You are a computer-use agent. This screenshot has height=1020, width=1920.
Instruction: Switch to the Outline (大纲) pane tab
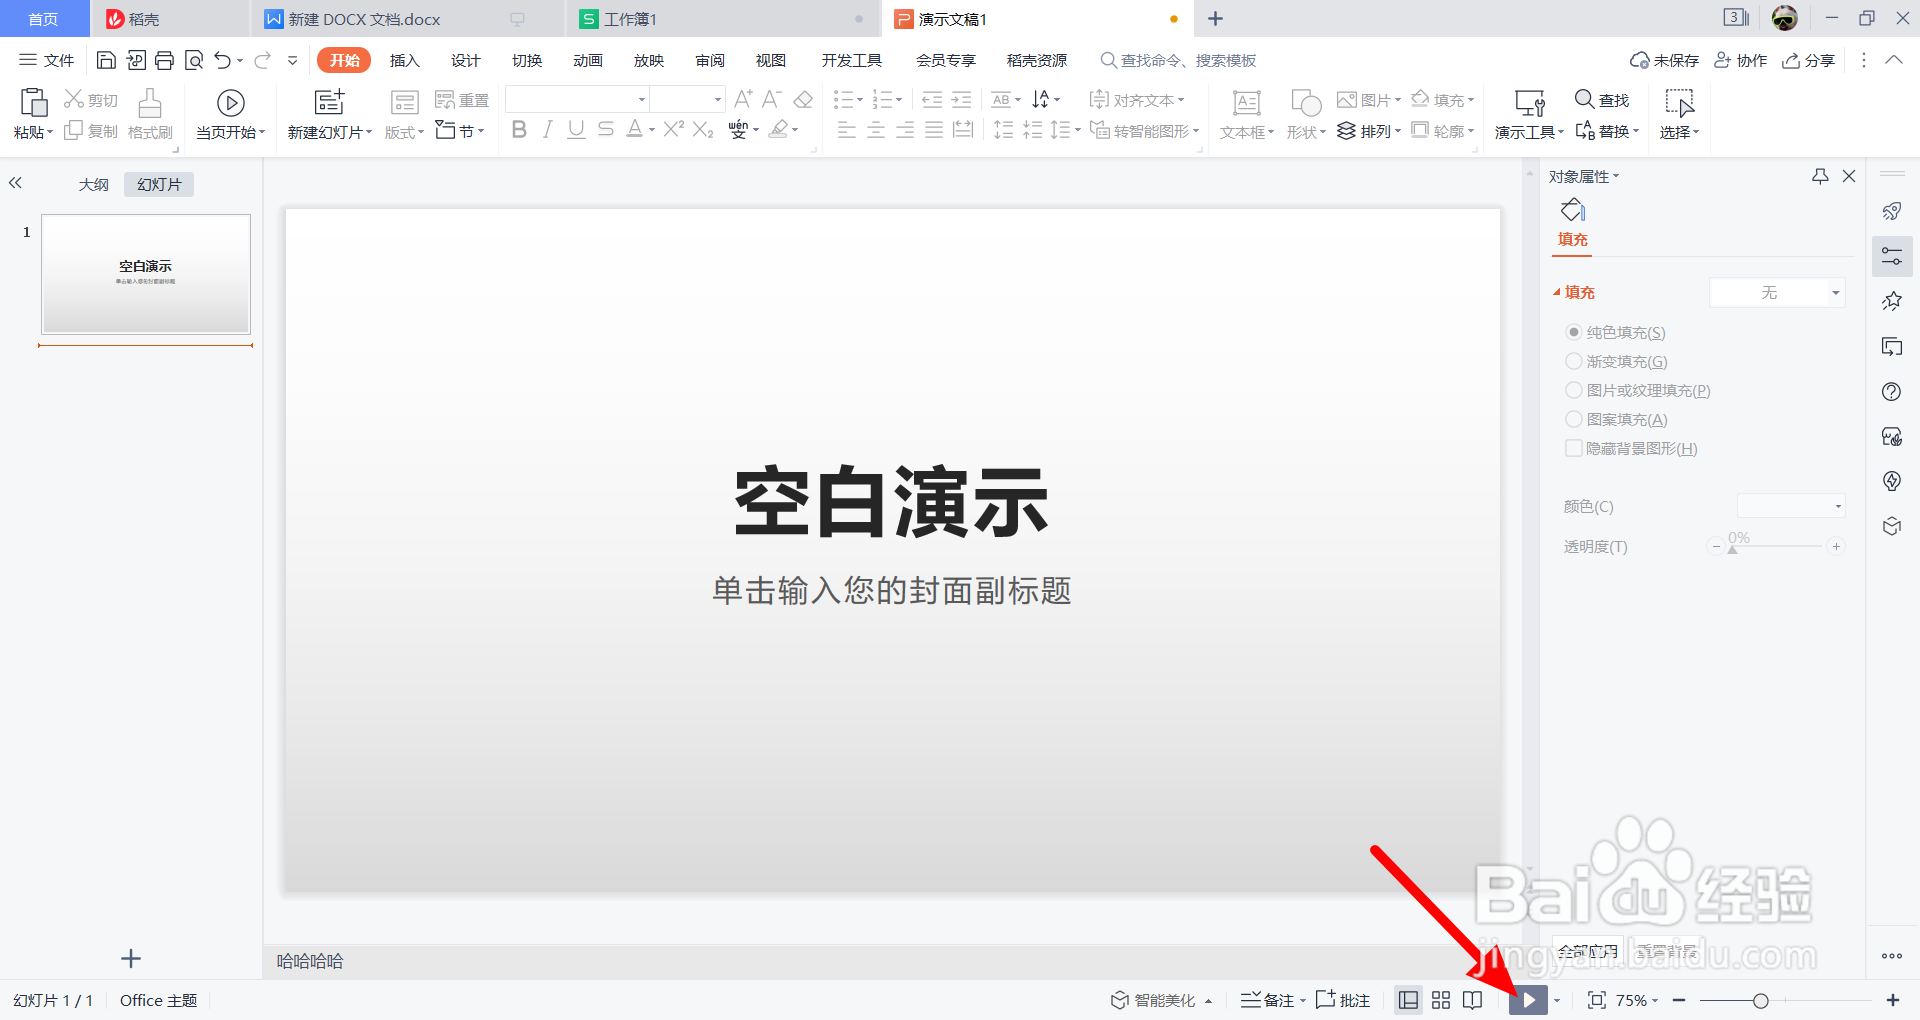point(93,185)
